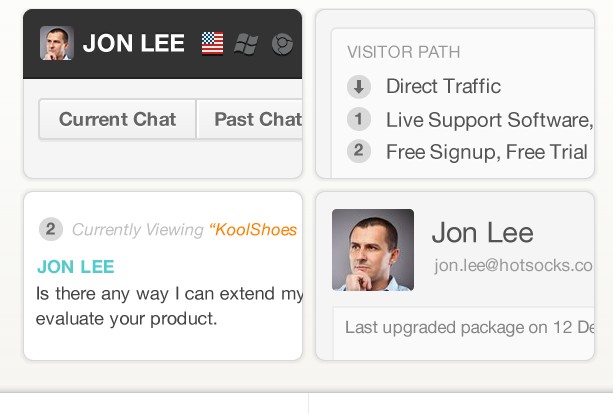The image size is (613, 414).
Task: Click the Direct Traffic source entry
Action: coord(443,86)
